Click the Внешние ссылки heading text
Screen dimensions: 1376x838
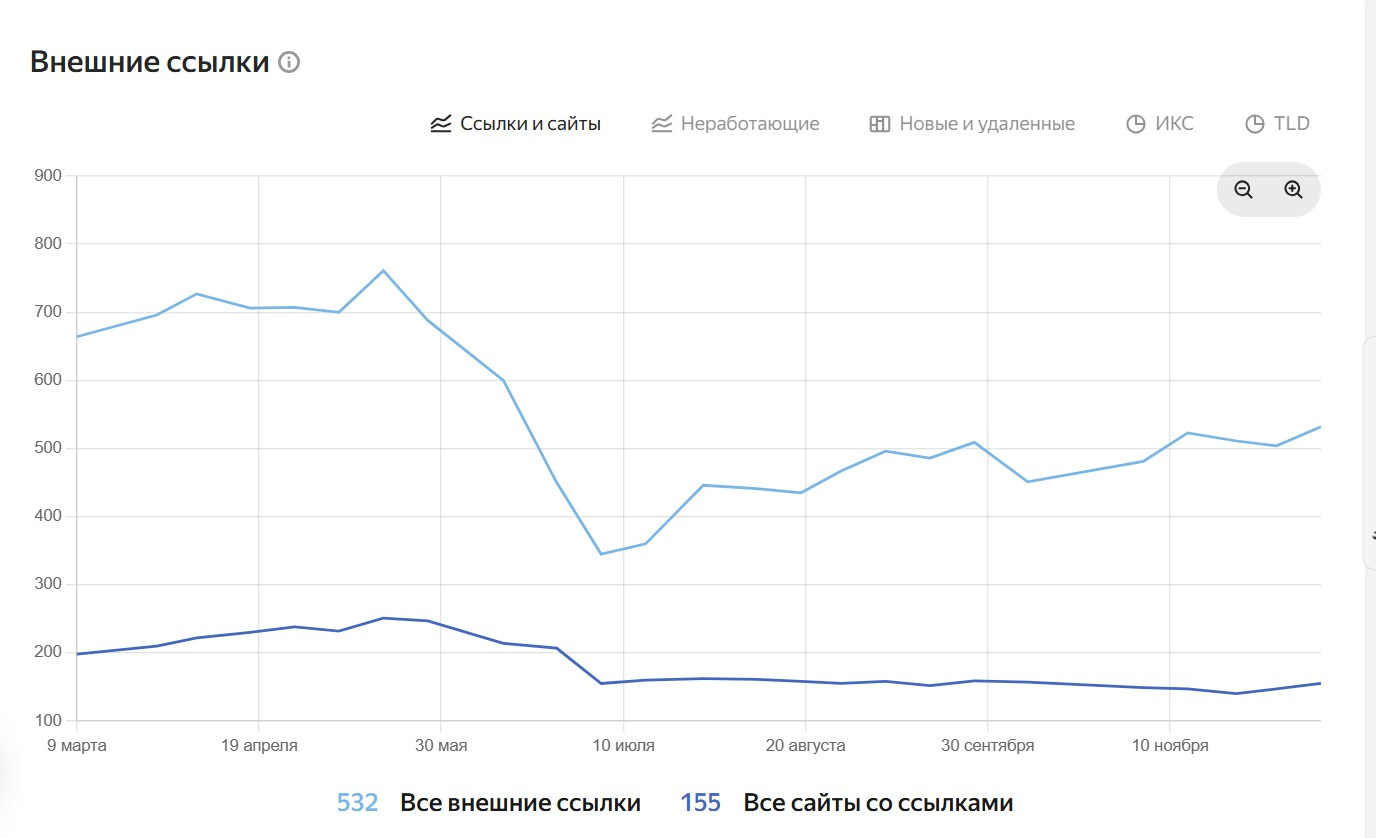coord(150,62)
